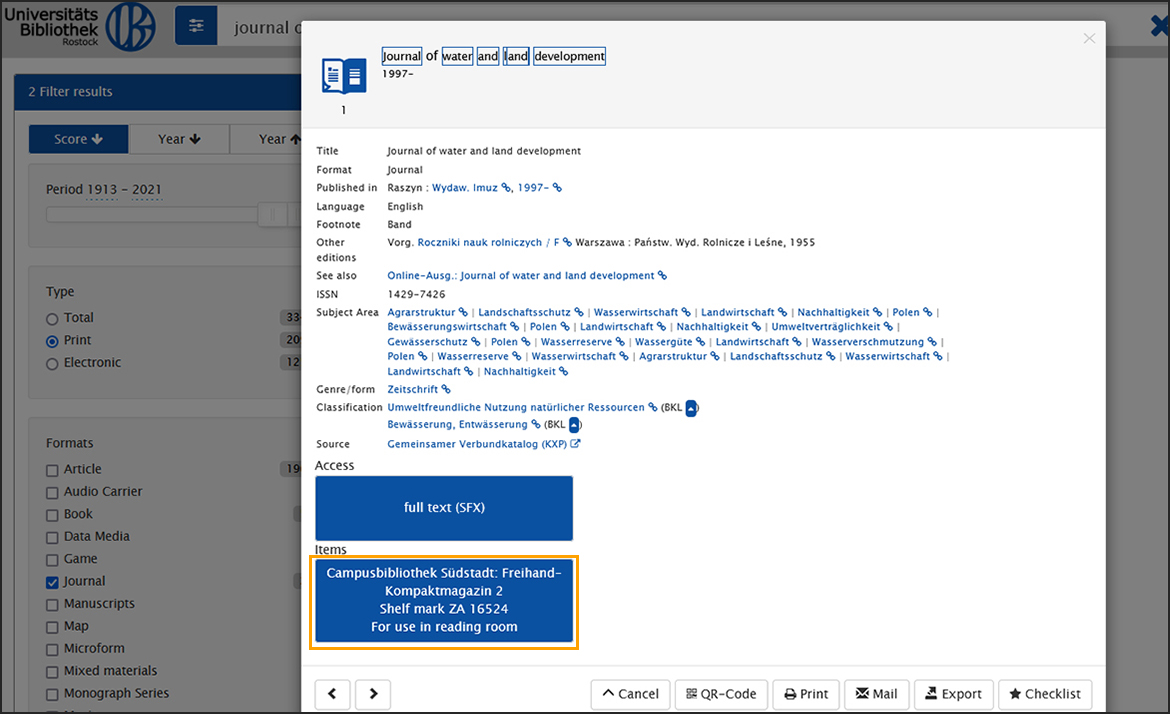Open full text (SFX) access
Viewport: 1170px width, 714px height.
pos(444,508)
